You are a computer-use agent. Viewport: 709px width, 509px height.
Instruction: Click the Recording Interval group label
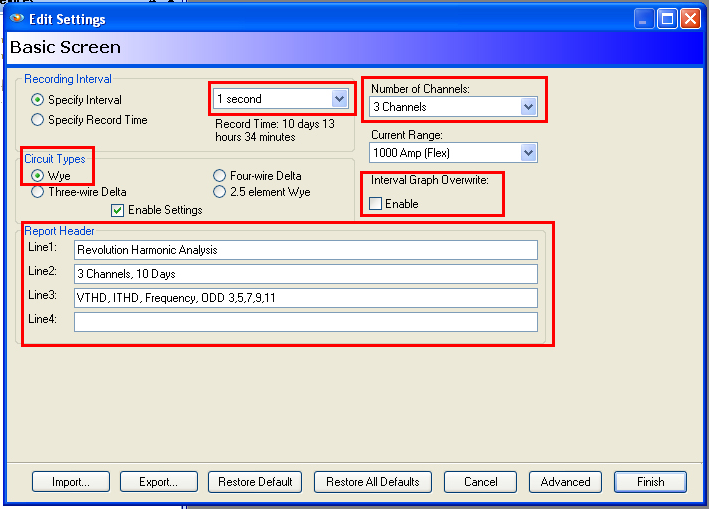click(68, 79)
